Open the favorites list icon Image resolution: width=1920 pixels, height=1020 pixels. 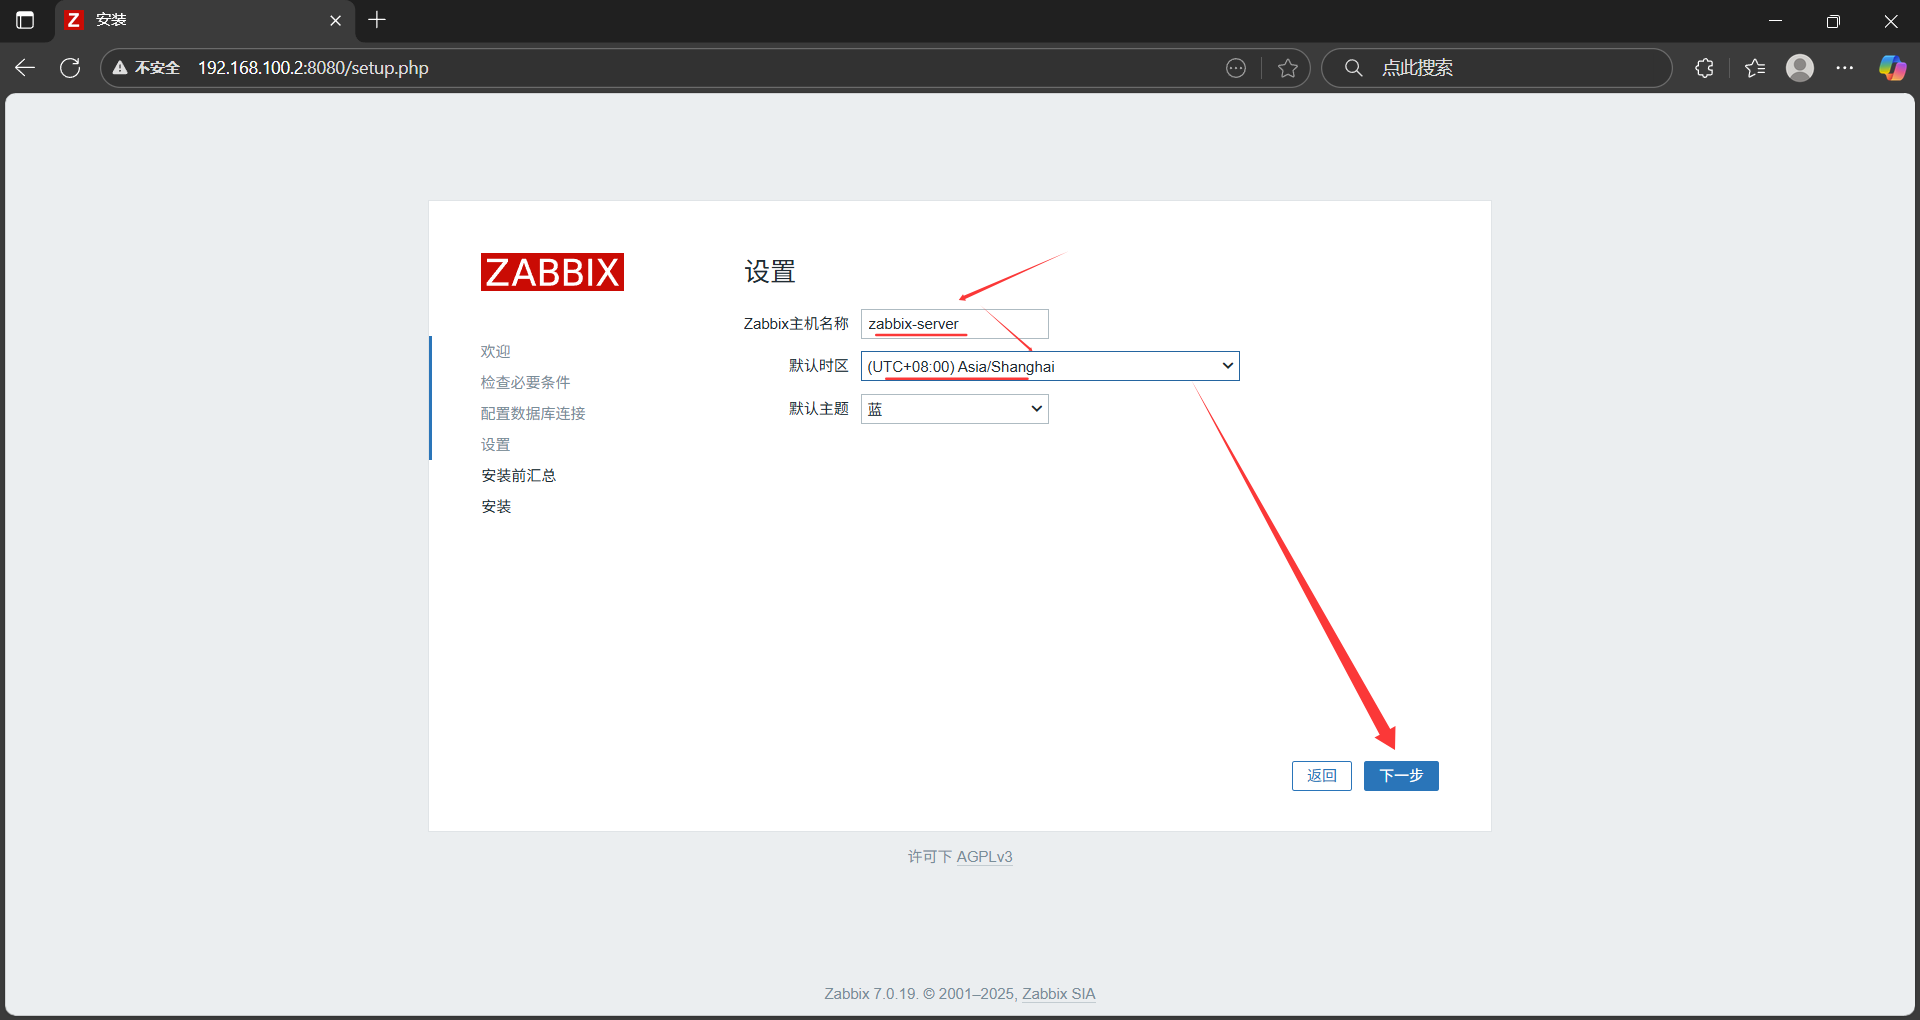(1755, 68)
